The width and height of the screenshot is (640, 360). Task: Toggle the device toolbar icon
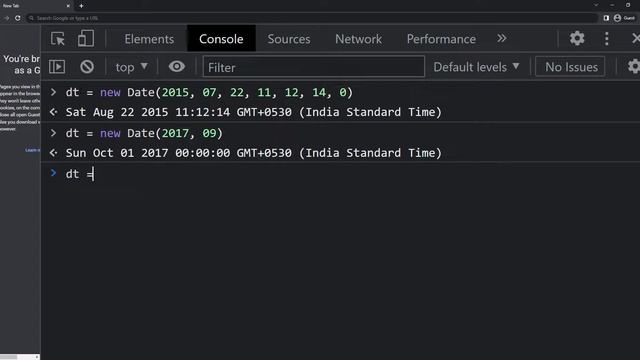coord(86,39)
